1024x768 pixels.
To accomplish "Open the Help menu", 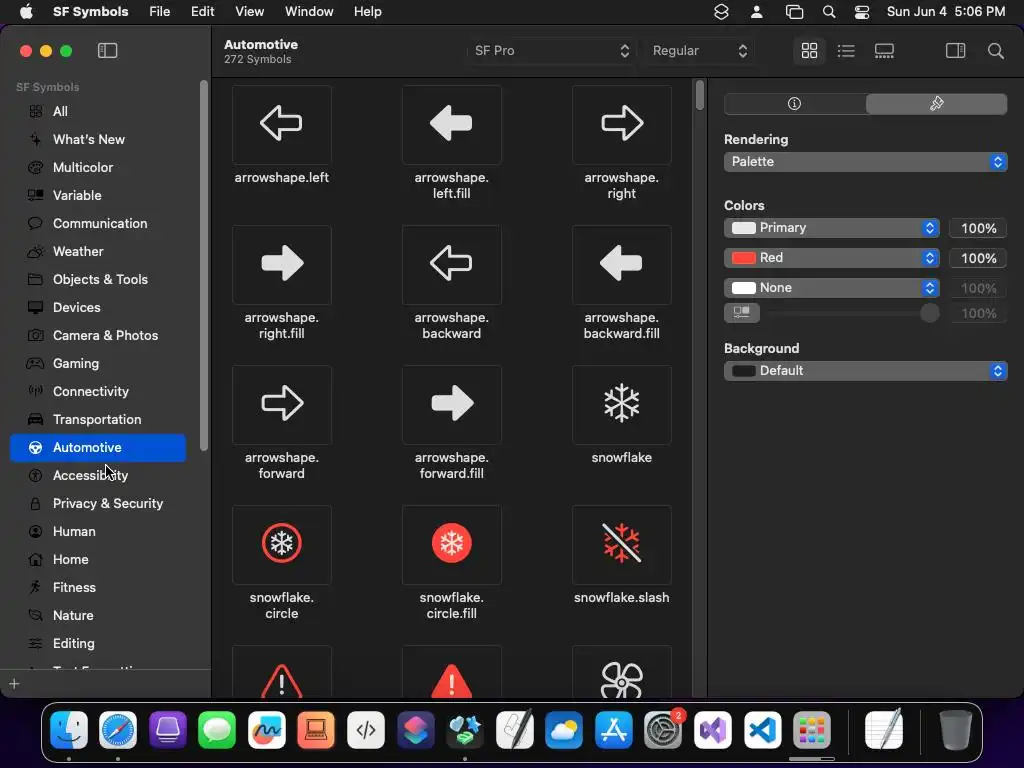I will pos(368,12).
